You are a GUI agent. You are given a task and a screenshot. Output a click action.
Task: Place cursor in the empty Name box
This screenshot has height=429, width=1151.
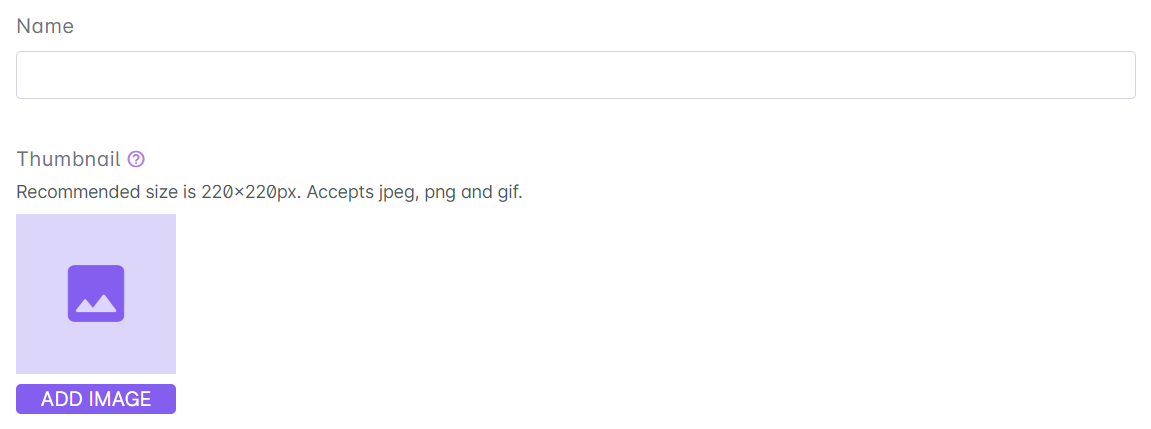coord(575,75)
